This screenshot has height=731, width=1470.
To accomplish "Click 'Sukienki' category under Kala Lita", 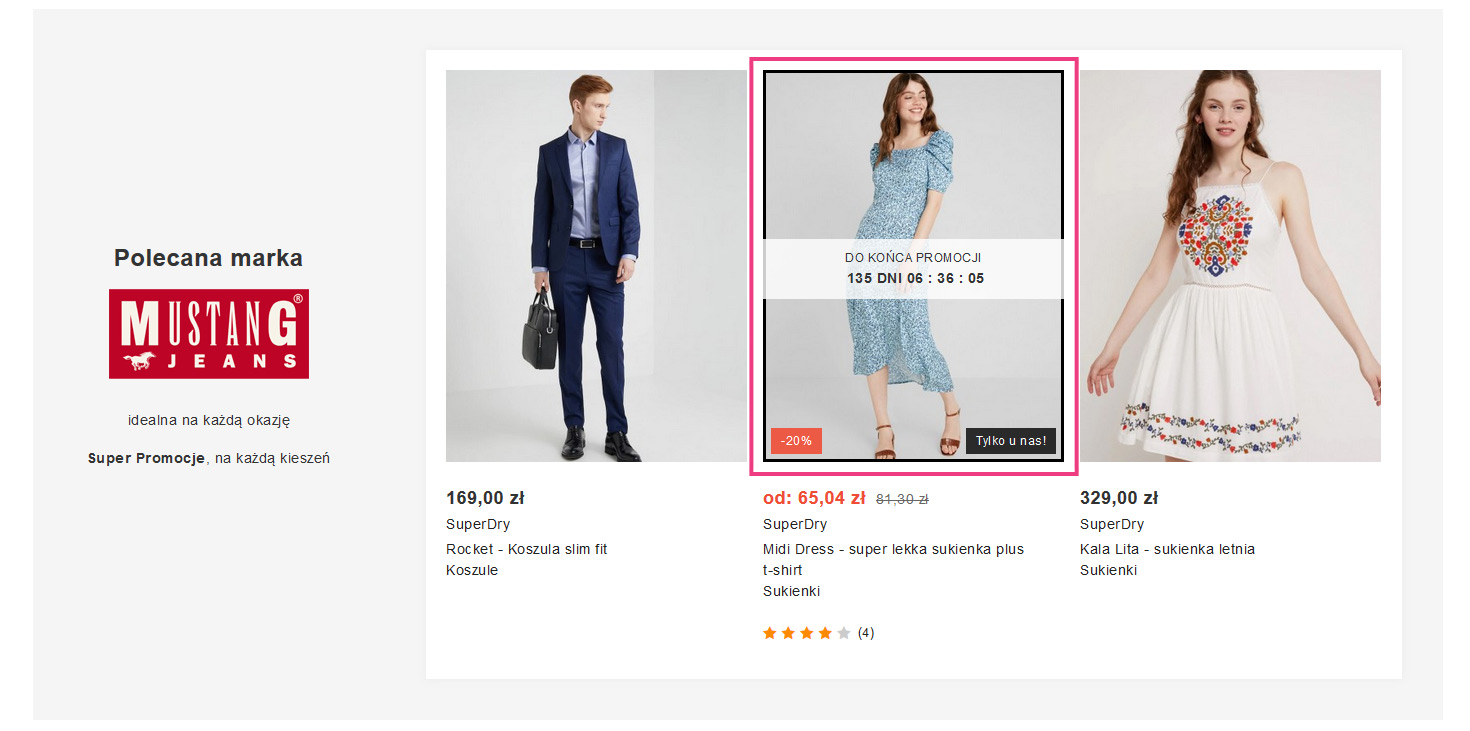I will [1108, 570].
